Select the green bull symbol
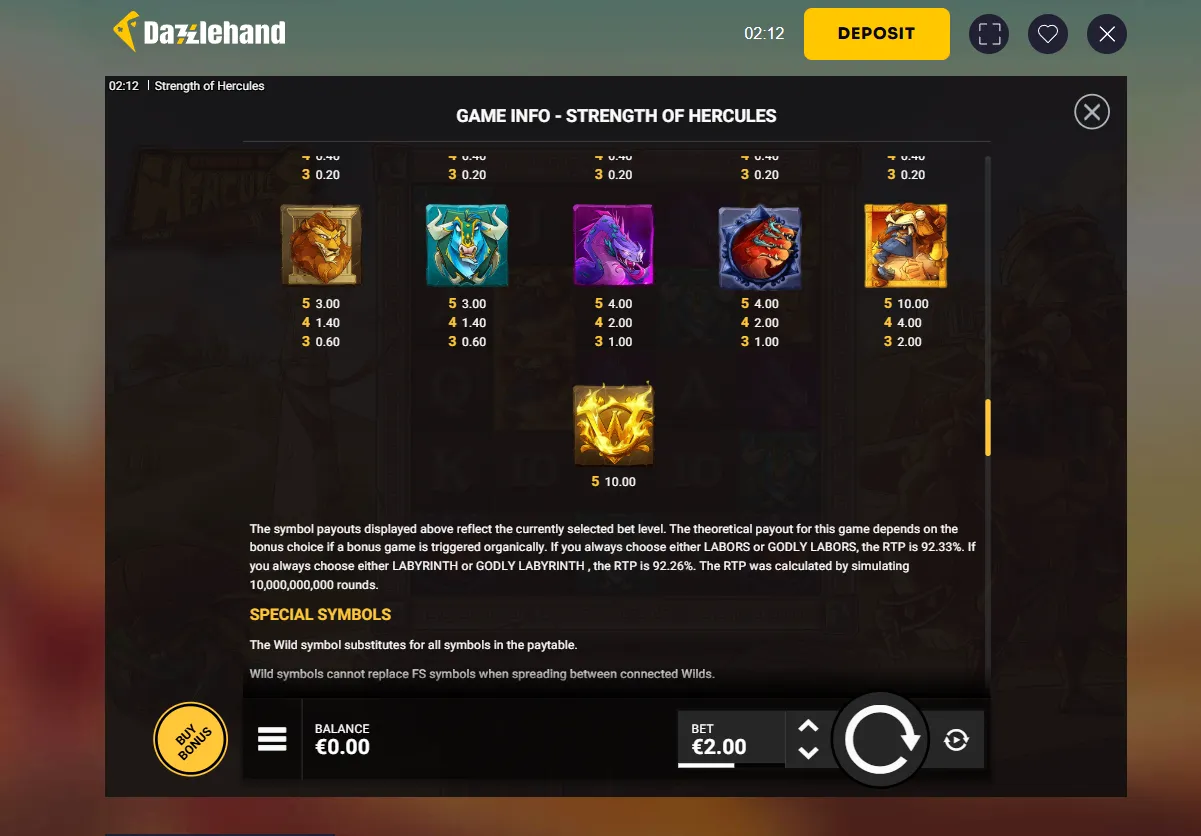 (467, 245)
